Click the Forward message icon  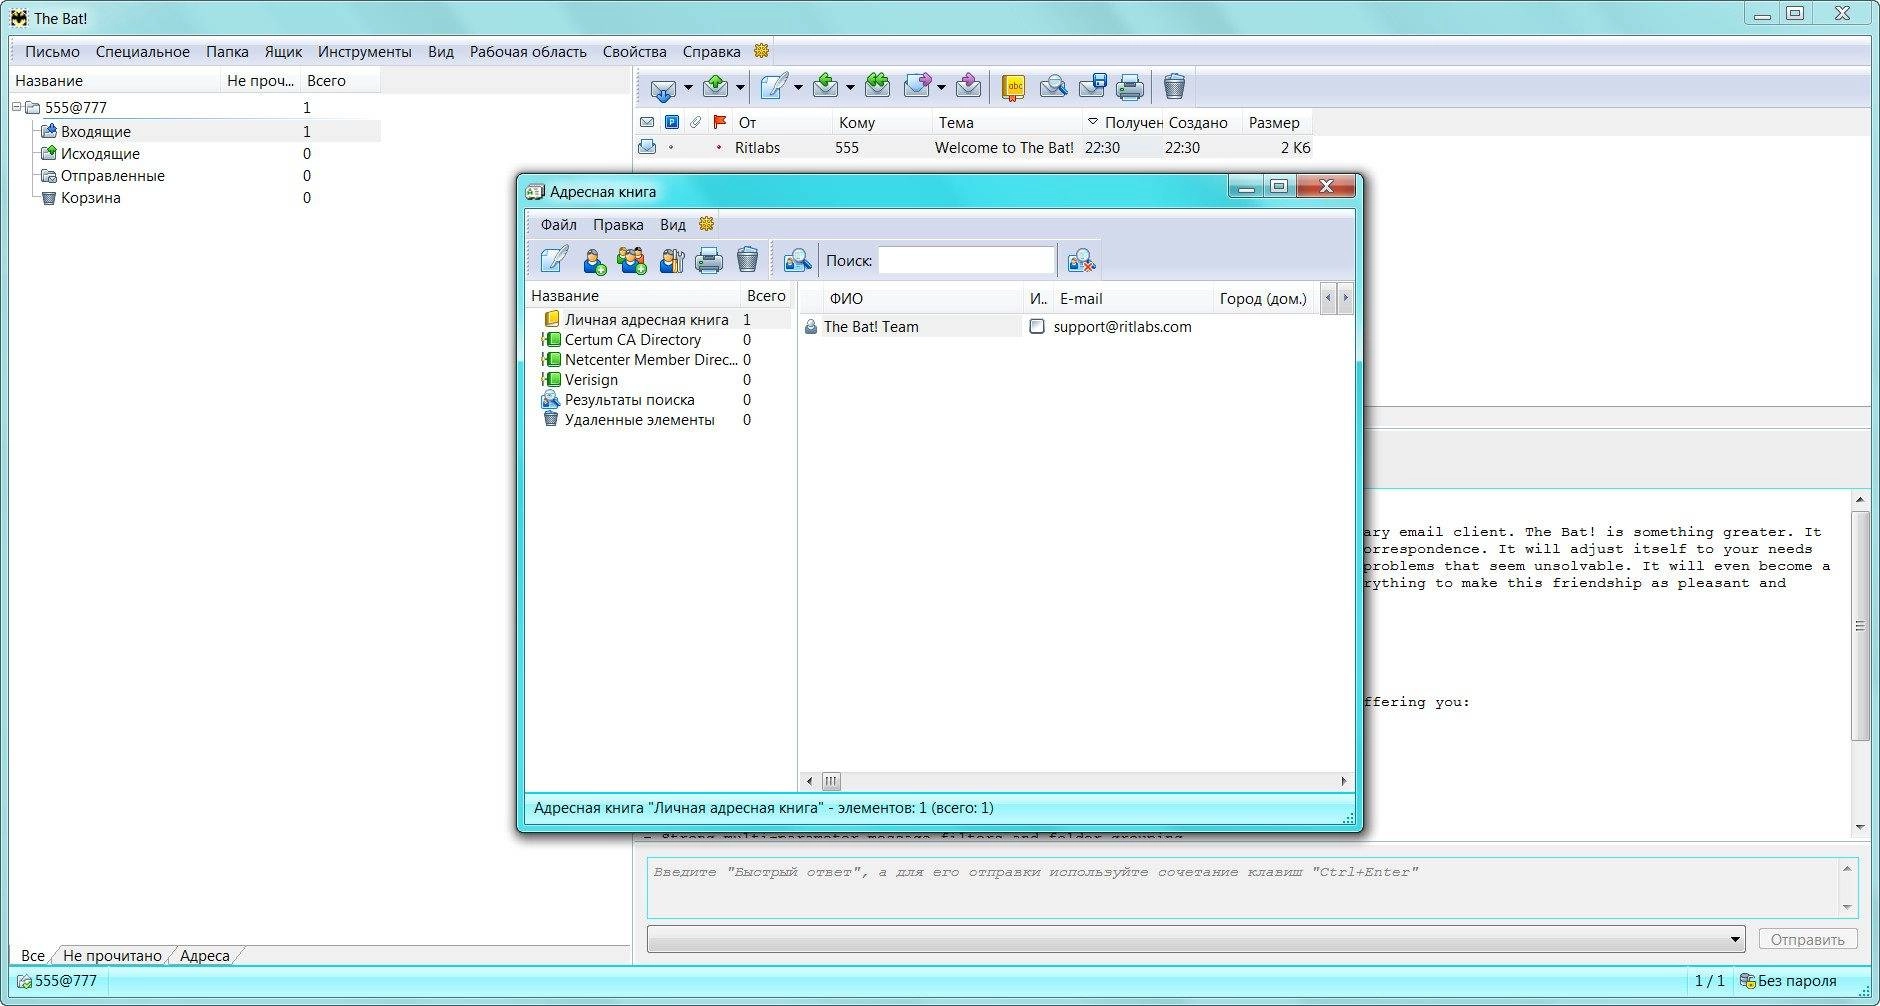pyautogui.click(x=917, y=87)
